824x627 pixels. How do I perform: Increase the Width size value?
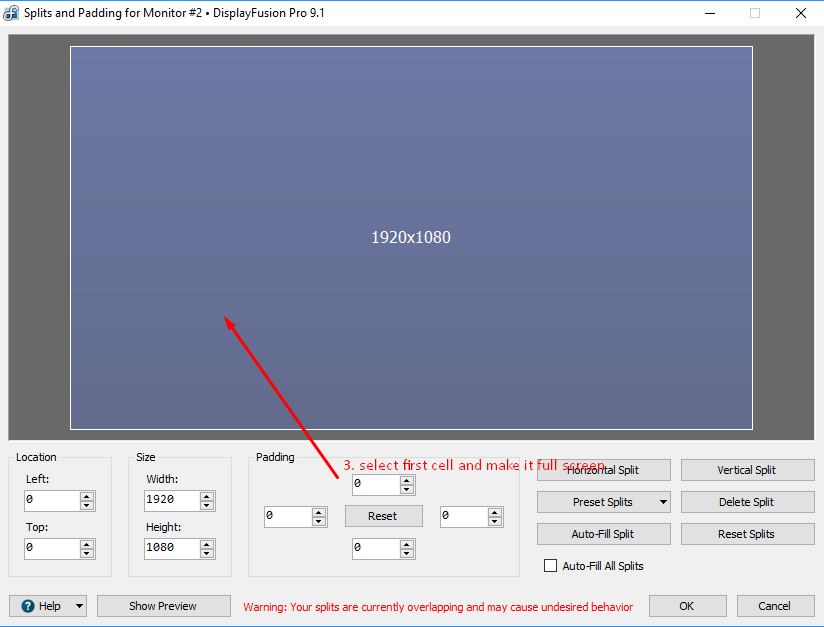coord(207,496)
